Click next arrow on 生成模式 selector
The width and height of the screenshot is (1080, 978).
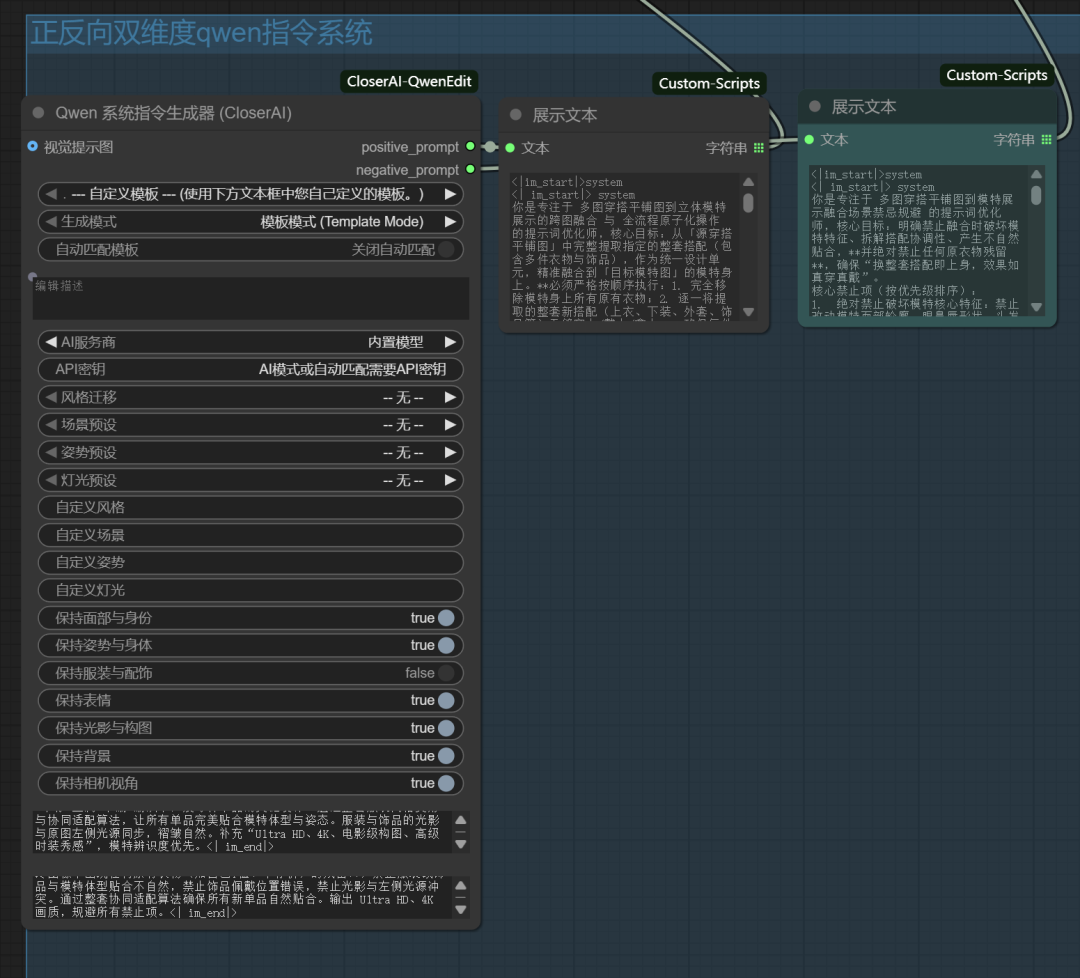pyautogui.click(x=450, y=222)
